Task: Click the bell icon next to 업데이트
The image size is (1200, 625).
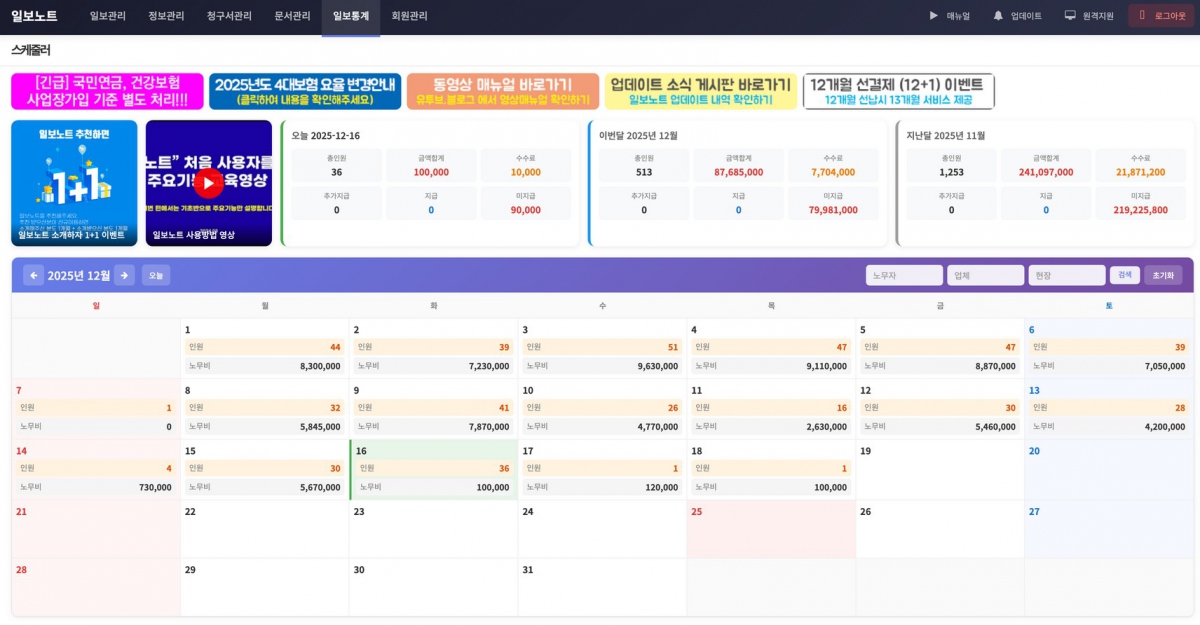Action: pos(997,15)
